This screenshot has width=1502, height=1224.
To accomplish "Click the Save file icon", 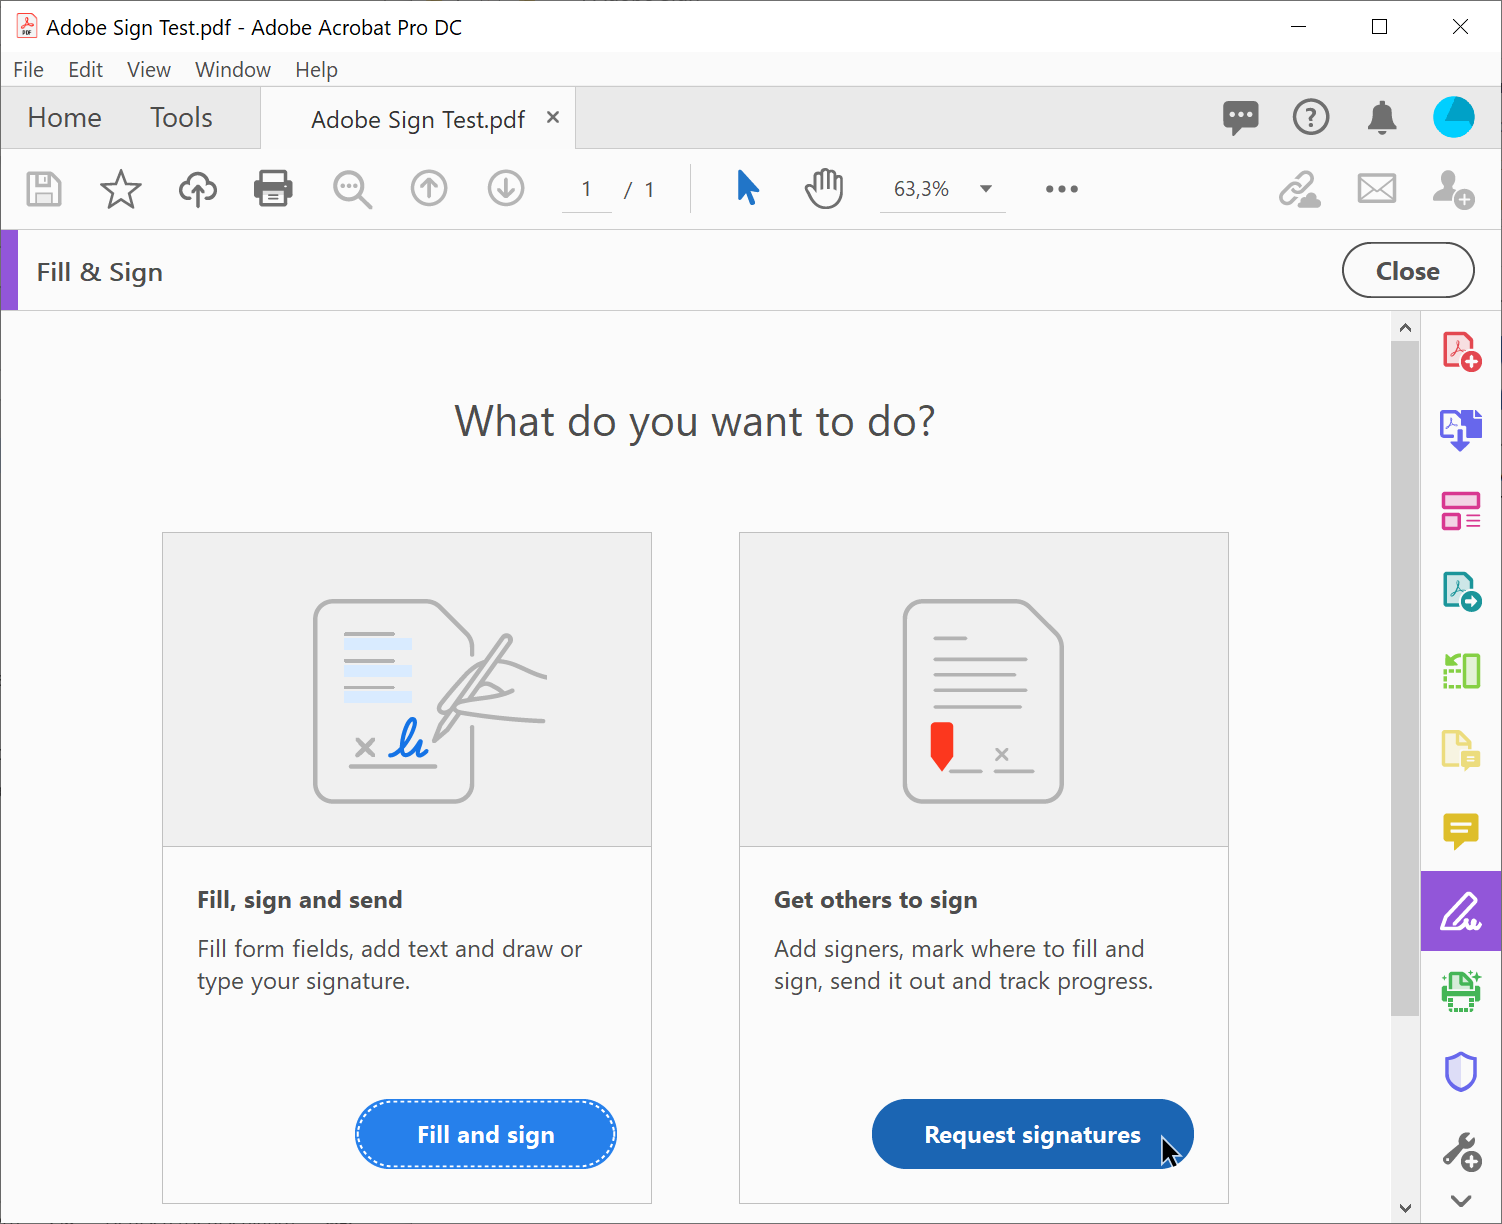I will pyautogui.click(x=44, y=189).
